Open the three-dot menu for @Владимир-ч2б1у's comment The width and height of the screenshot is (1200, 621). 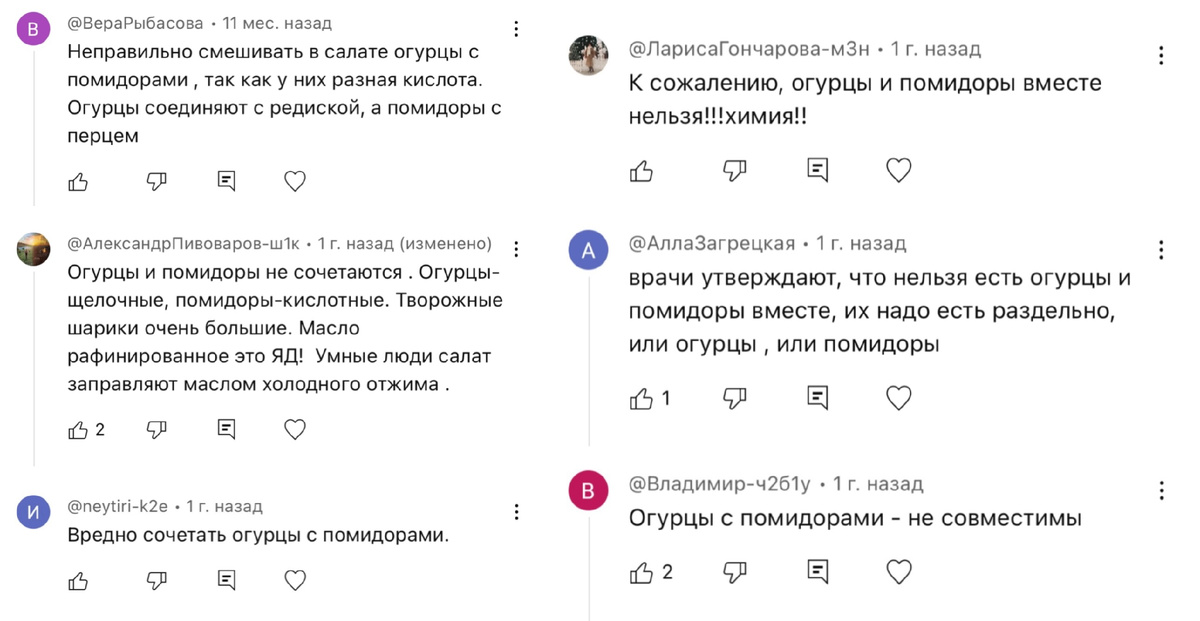pyautogui.click(x=1161, y=490)
